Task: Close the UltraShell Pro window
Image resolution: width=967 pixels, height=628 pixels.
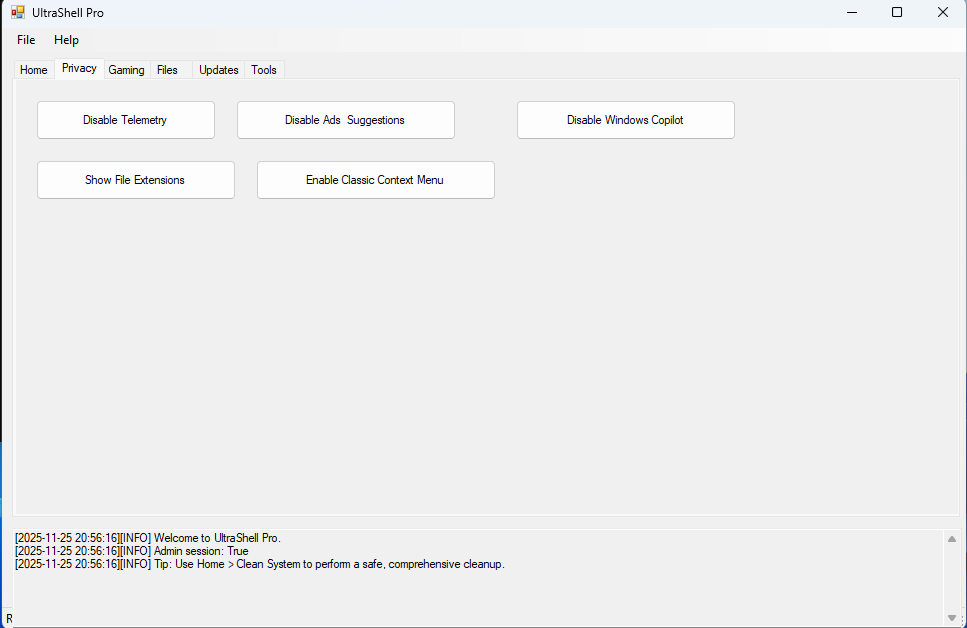Action: (x=943, y=12)
